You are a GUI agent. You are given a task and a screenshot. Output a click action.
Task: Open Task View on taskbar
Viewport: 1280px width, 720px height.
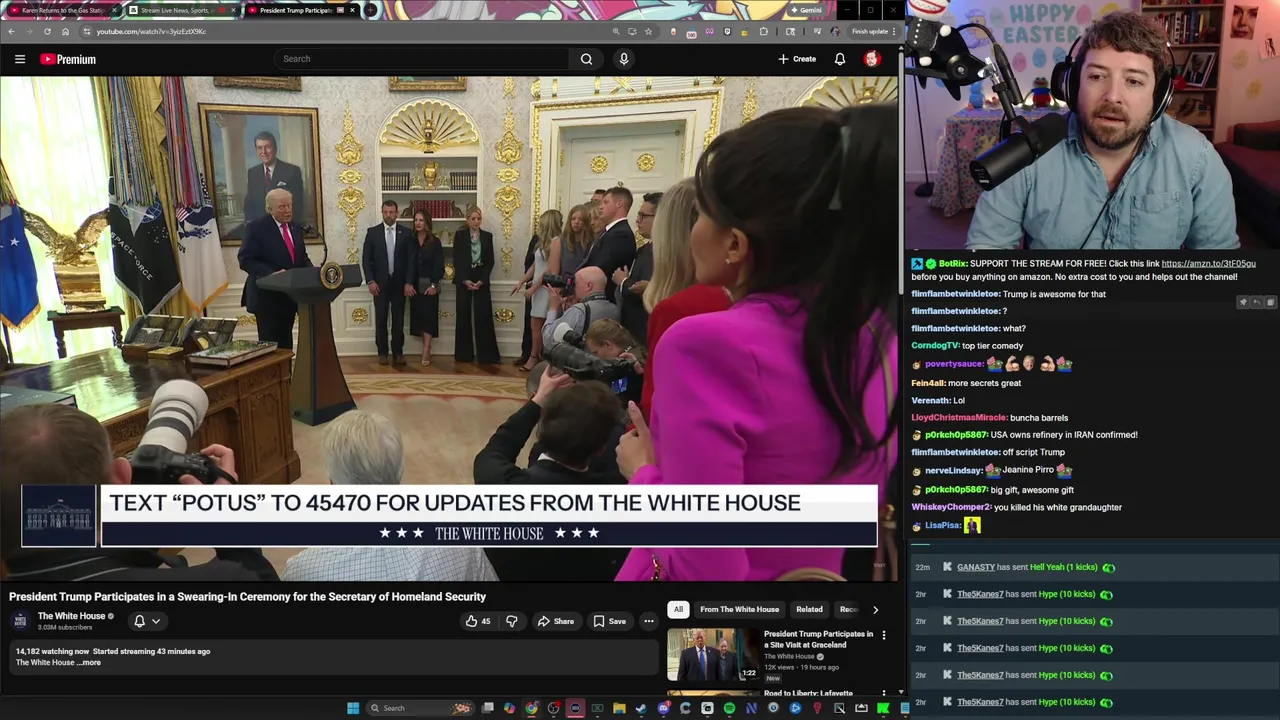488,708
